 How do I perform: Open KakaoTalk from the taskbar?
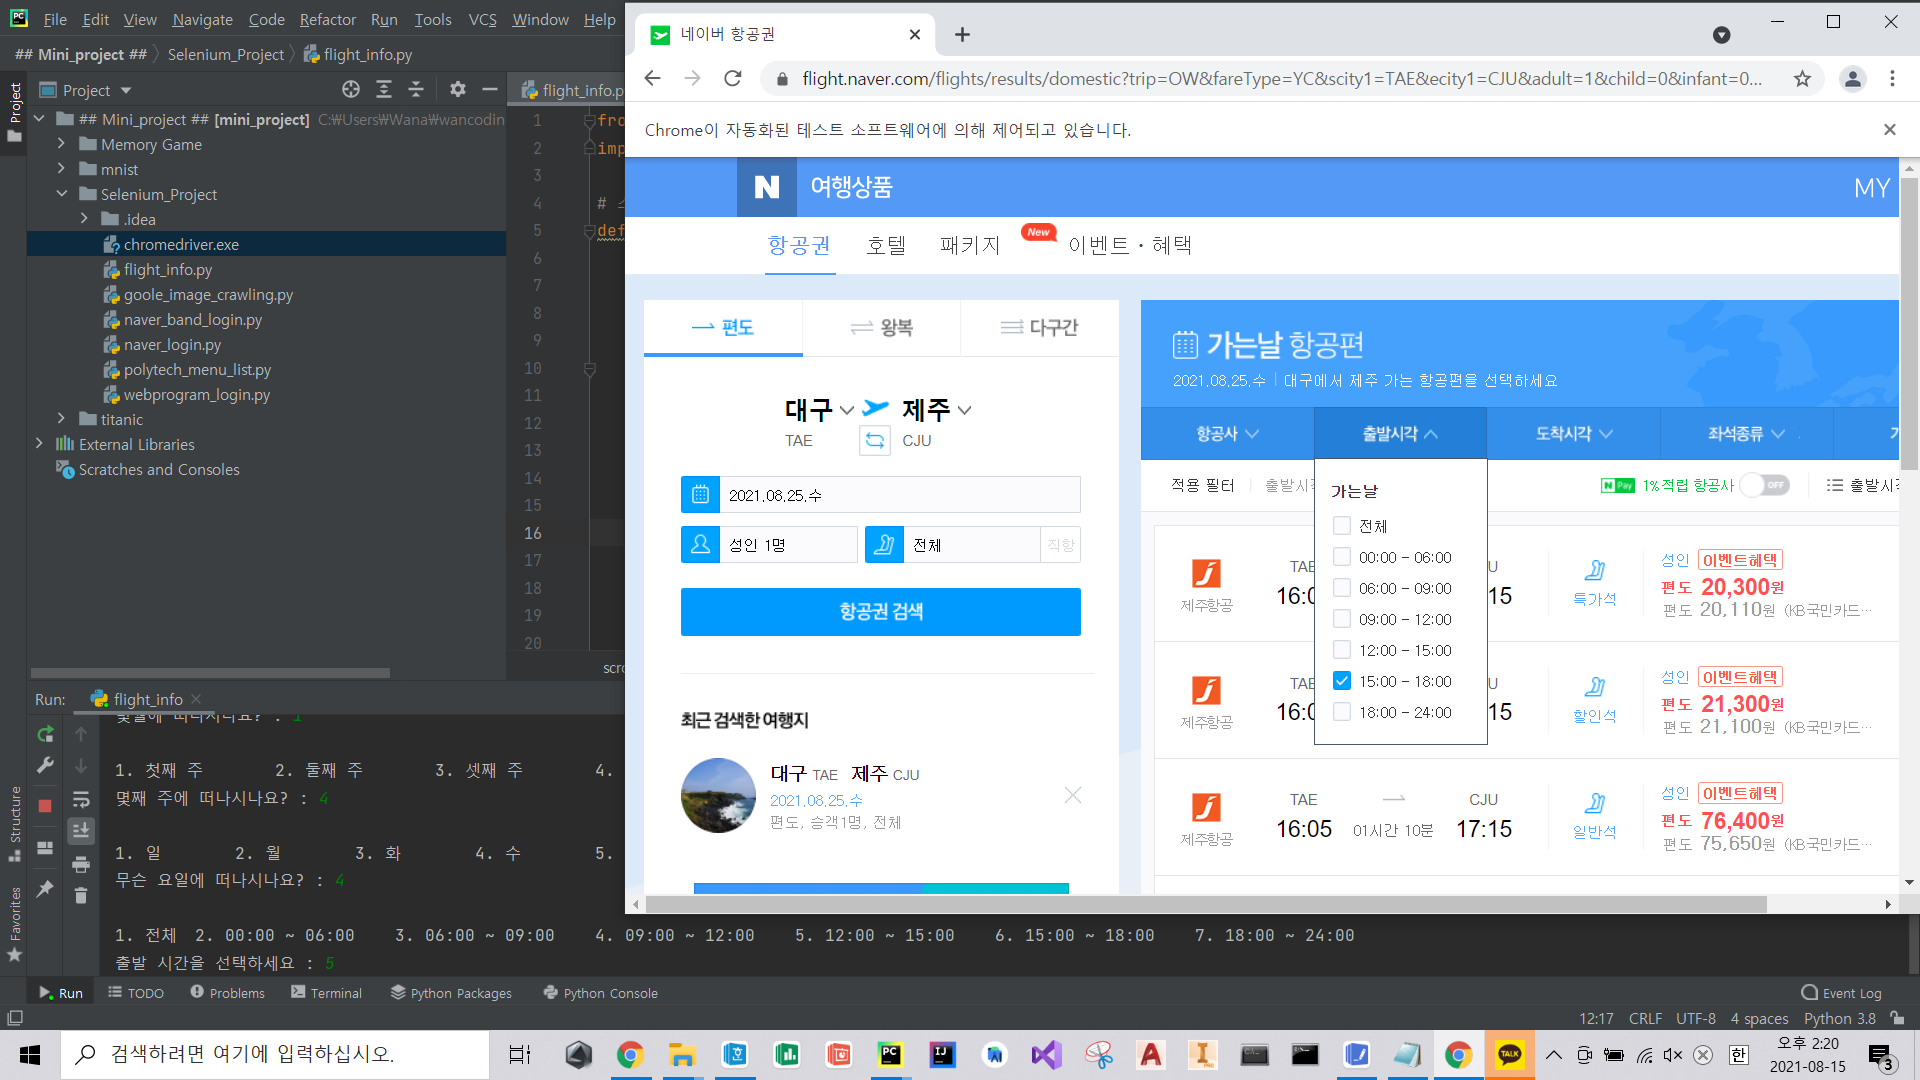pyautogui.click(x=1509, y=1055)
